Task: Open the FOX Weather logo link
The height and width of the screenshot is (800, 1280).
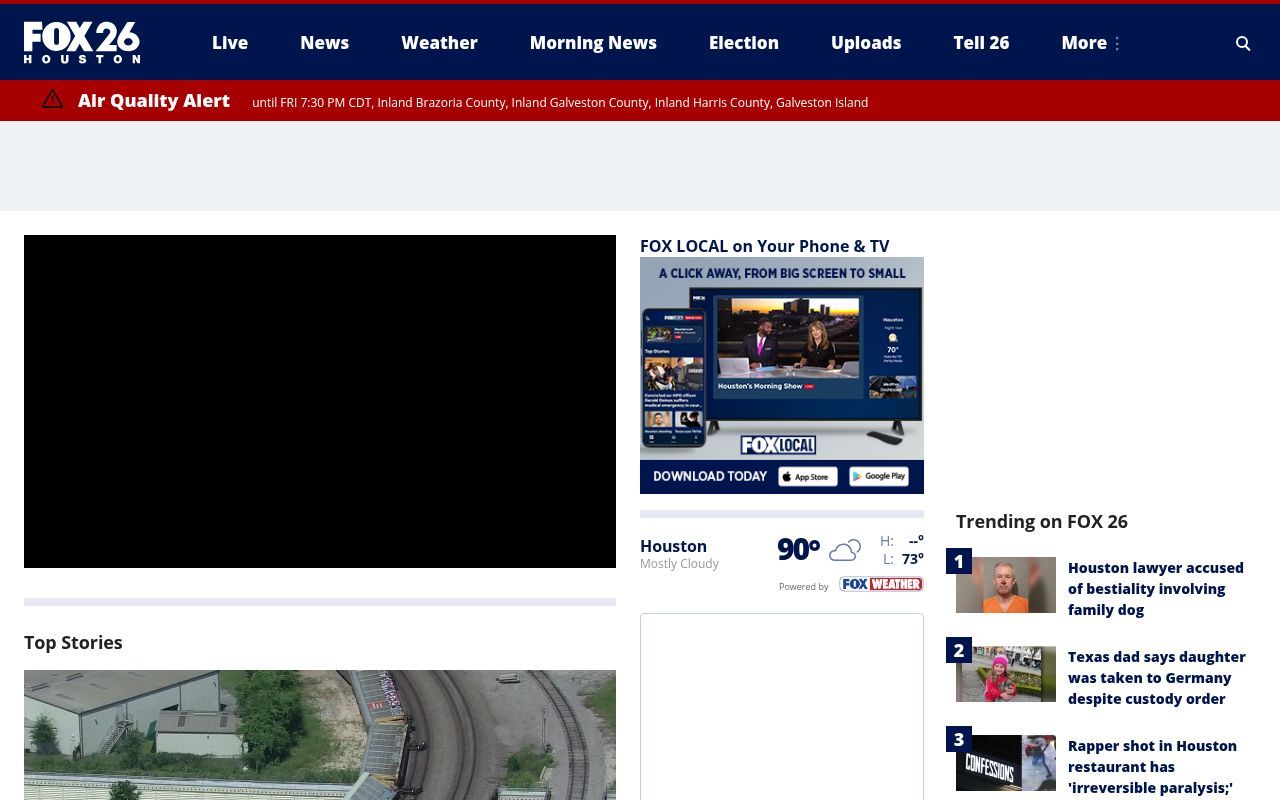Action: point(881,584)
